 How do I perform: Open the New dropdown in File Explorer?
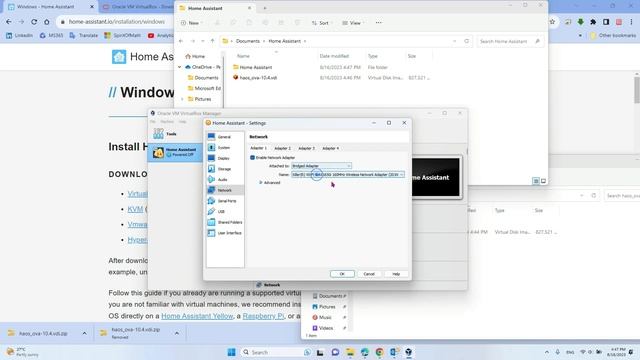(191, 23)
